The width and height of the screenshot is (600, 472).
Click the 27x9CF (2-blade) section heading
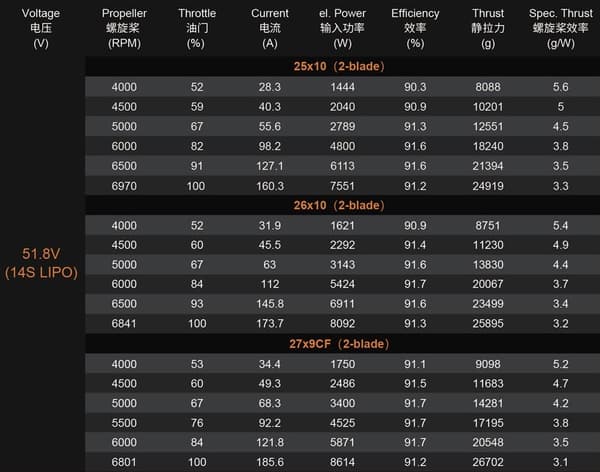coord(339,344)
